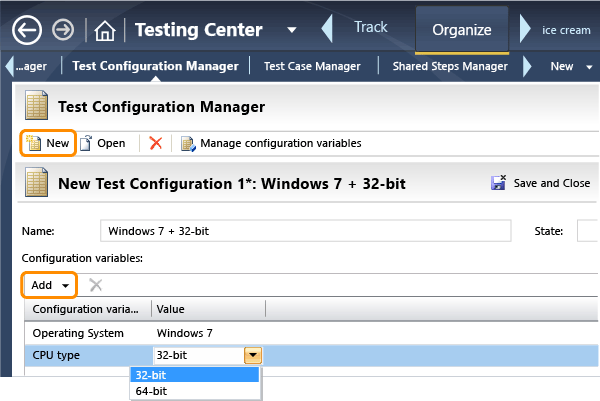
Task: Choose 64-bit from the dropdown list
Action: click(195, 391)
